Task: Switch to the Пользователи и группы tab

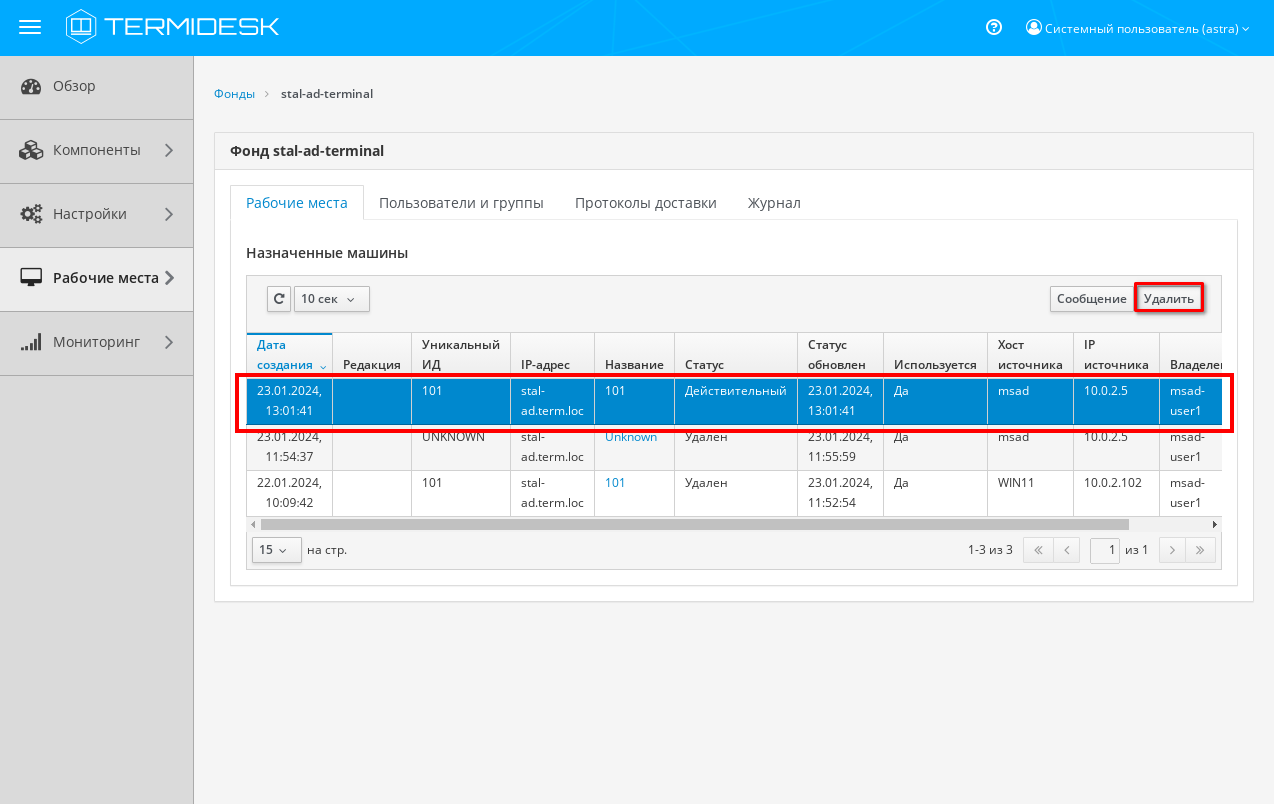Action: (461, 203)
